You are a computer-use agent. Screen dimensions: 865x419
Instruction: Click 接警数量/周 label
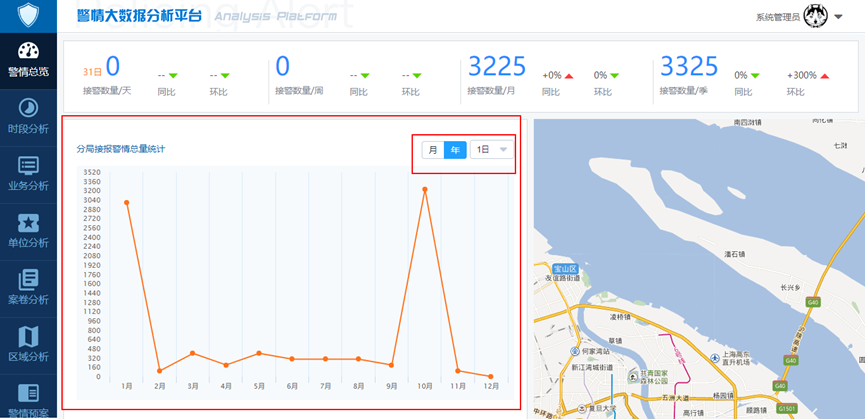click(x=299, y=92)
